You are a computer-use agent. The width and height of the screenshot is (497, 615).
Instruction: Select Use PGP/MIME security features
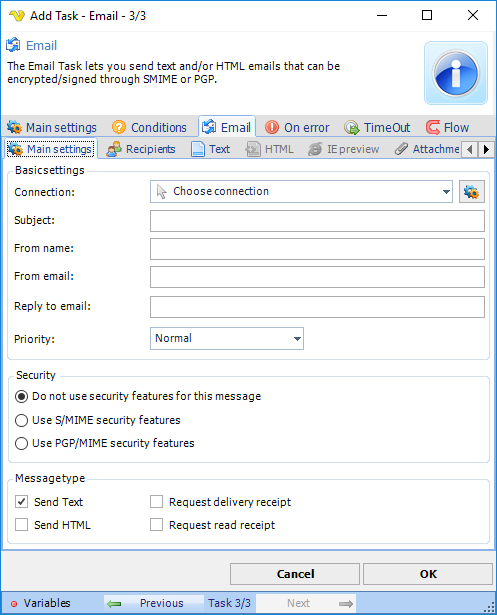105,443
